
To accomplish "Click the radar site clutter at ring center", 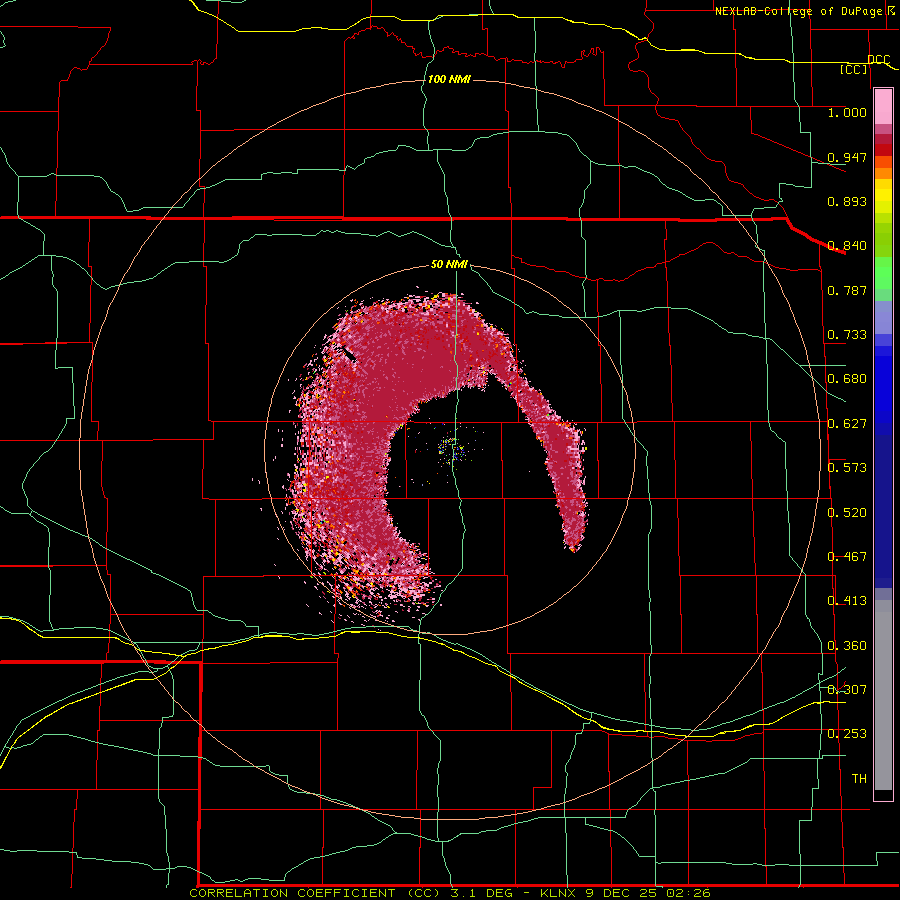I will [452, 450].
